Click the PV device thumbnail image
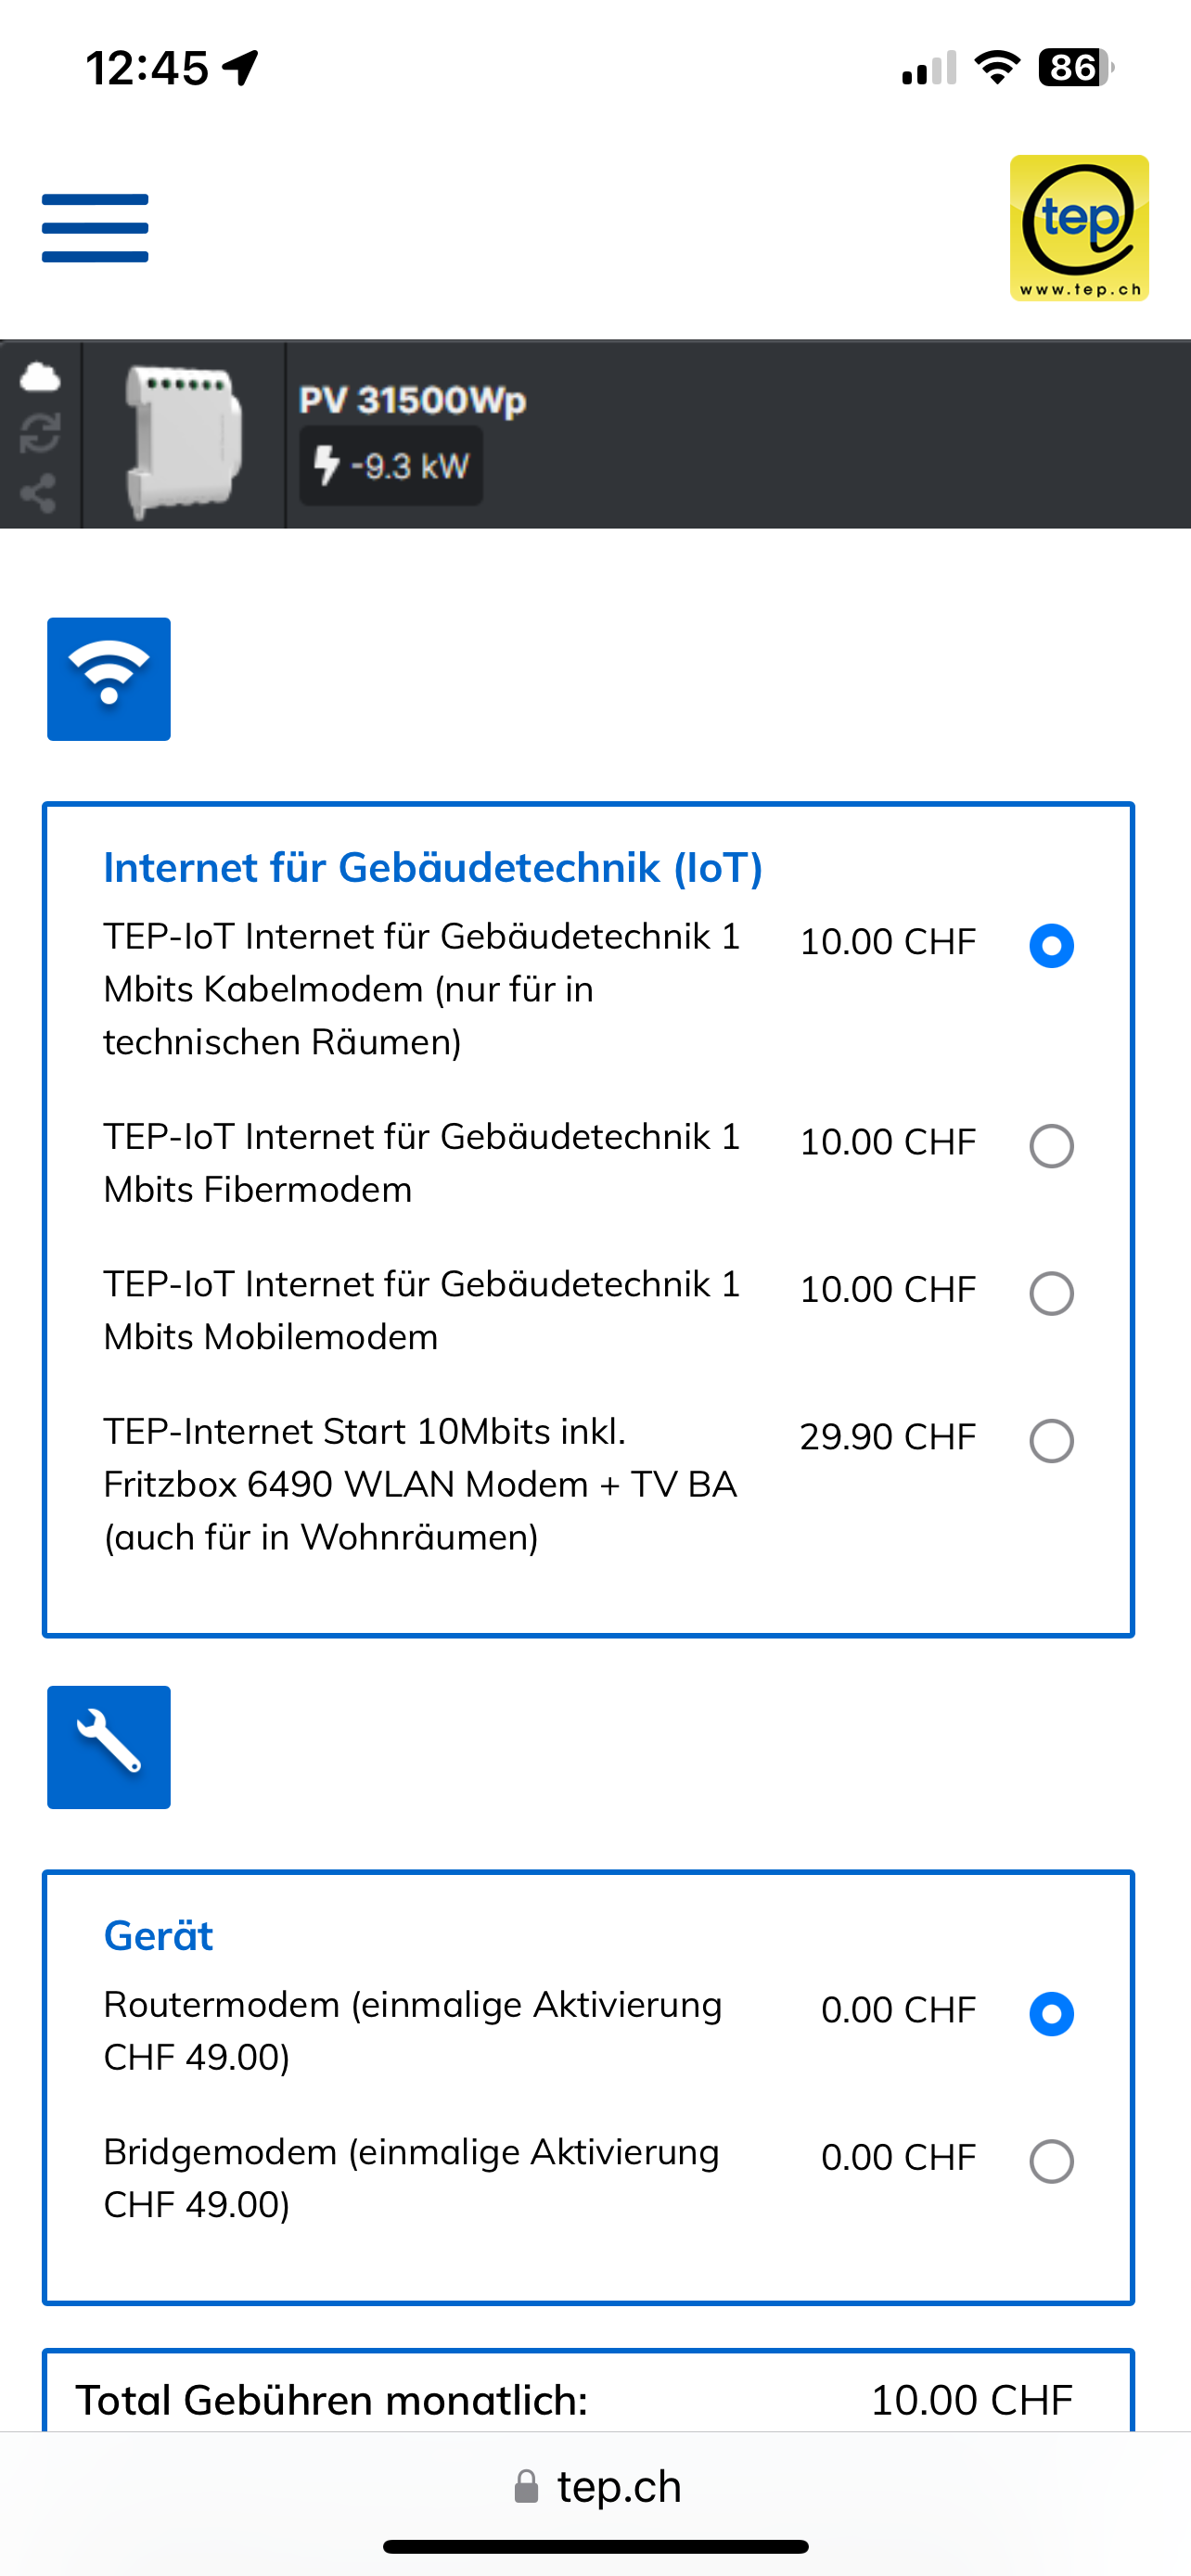 tap(183, 437)
